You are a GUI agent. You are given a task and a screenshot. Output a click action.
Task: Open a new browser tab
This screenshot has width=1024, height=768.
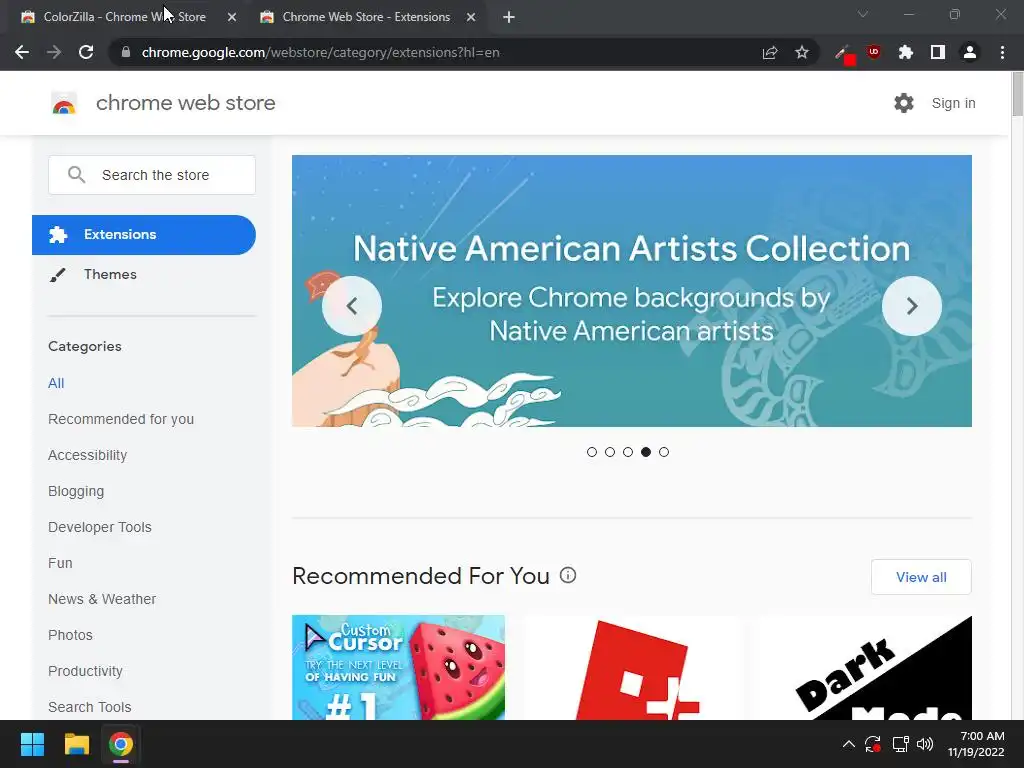(509, 17)
